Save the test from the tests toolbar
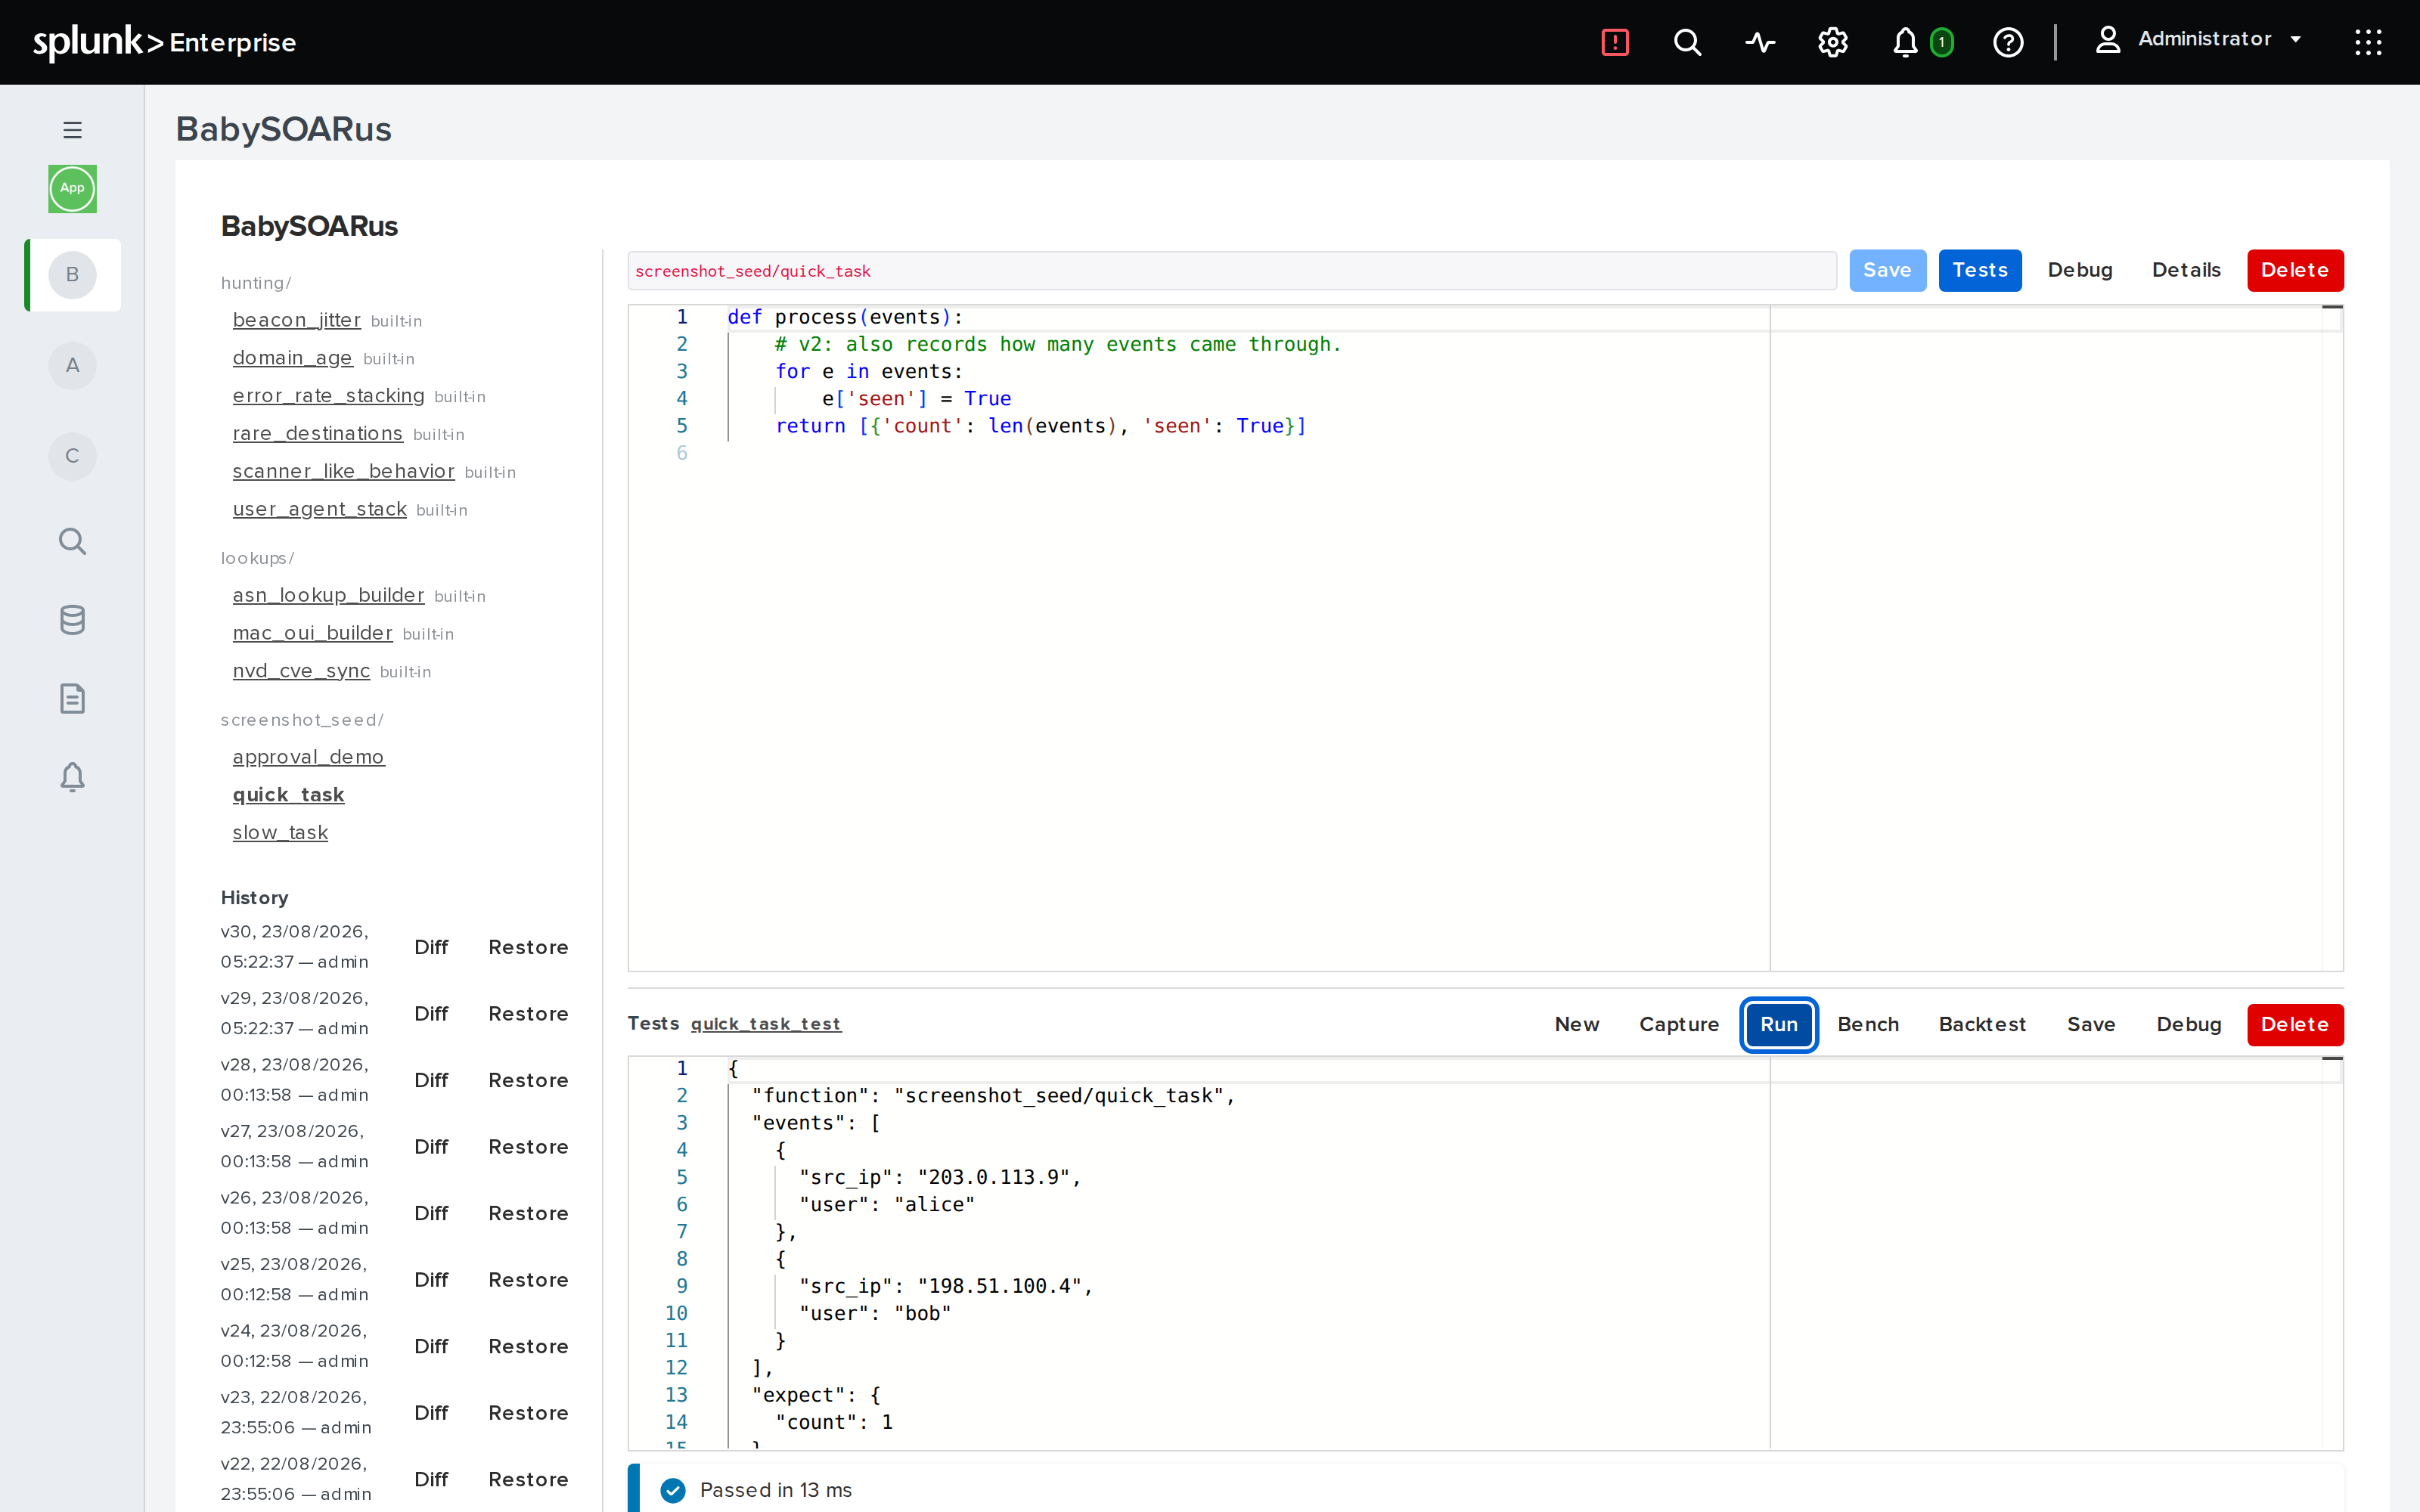The width and height of the screenshot is (2420, 1512). point(2091,1024)
